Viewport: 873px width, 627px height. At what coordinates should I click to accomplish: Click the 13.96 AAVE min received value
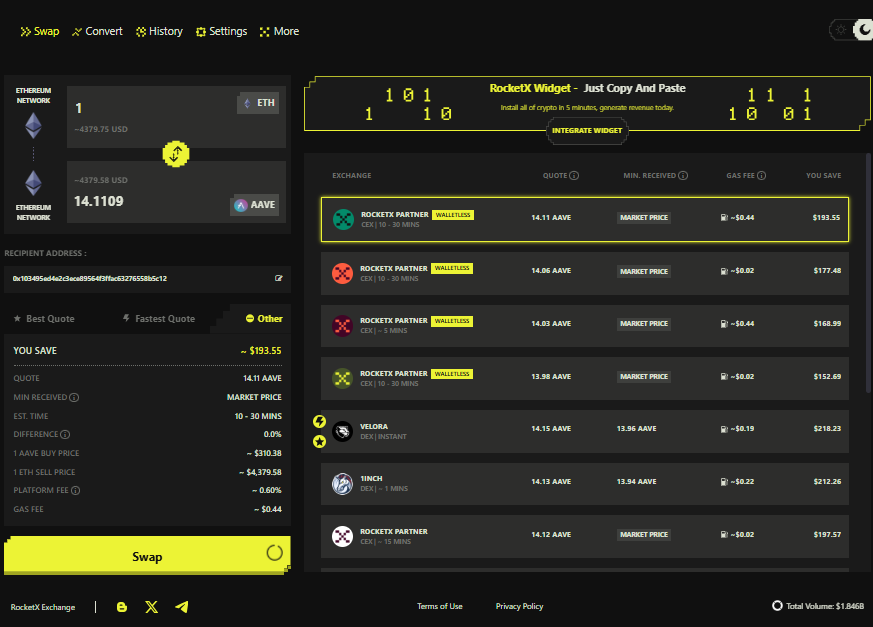[636, 429]
